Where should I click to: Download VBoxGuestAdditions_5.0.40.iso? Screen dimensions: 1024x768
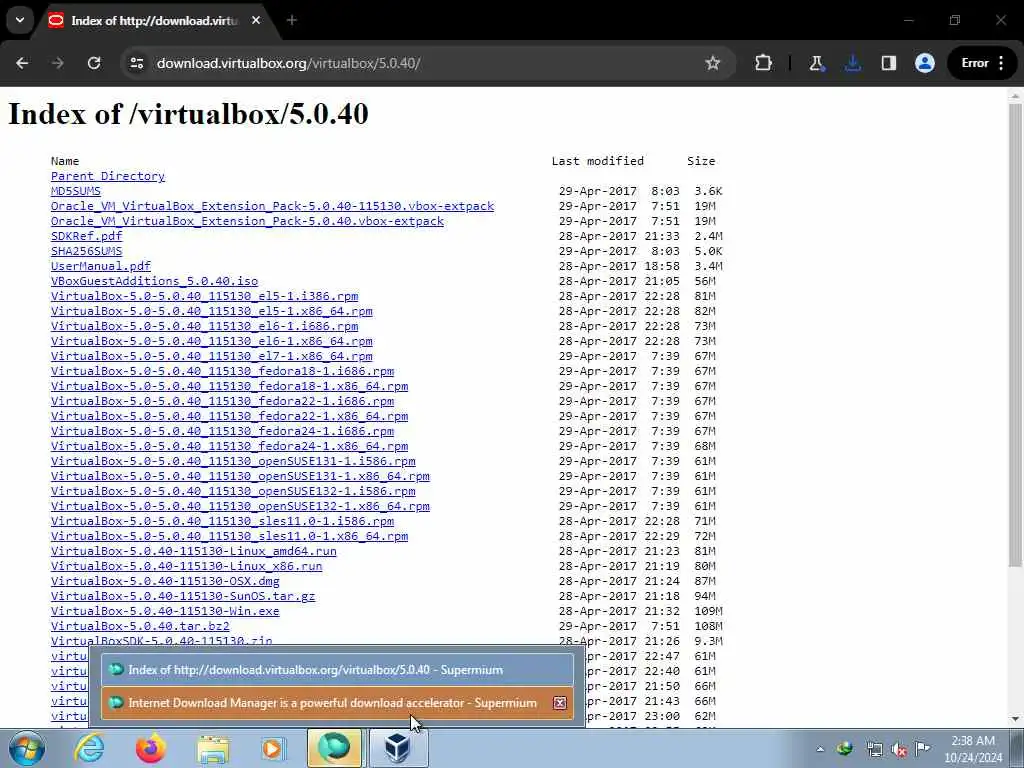[x=154, y=281]
